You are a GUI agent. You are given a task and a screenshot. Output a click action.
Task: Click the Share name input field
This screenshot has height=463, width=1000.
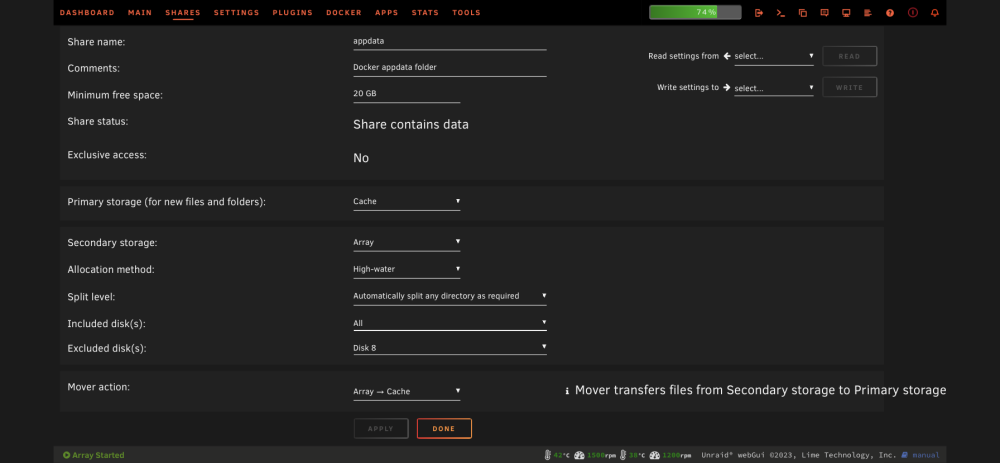tap(450, 41)
